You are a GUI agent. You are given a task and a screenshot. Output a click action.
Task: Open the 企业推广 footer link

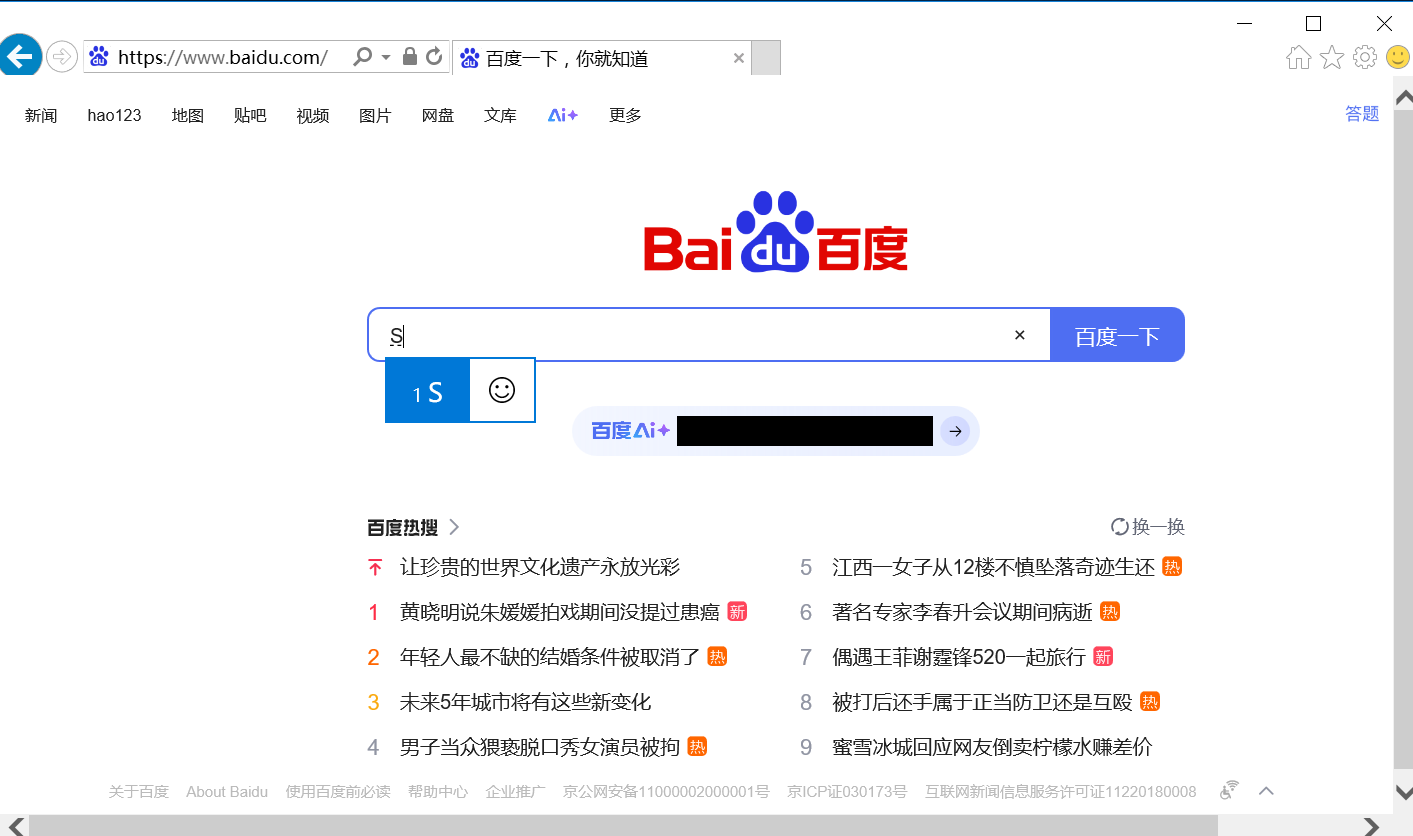pos(516,791)
